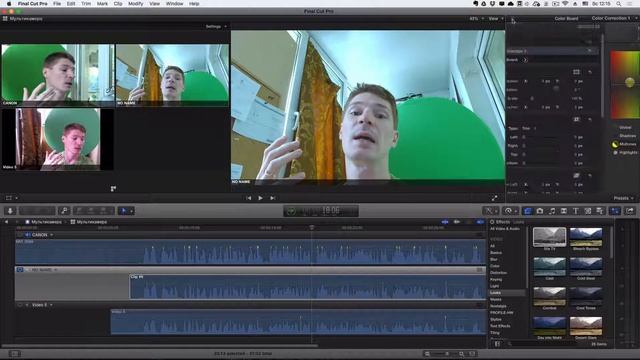Go back in timeline history arrow
Image resolution: width=640 pixels, height=360 pixels.
[x=7, y=222]
